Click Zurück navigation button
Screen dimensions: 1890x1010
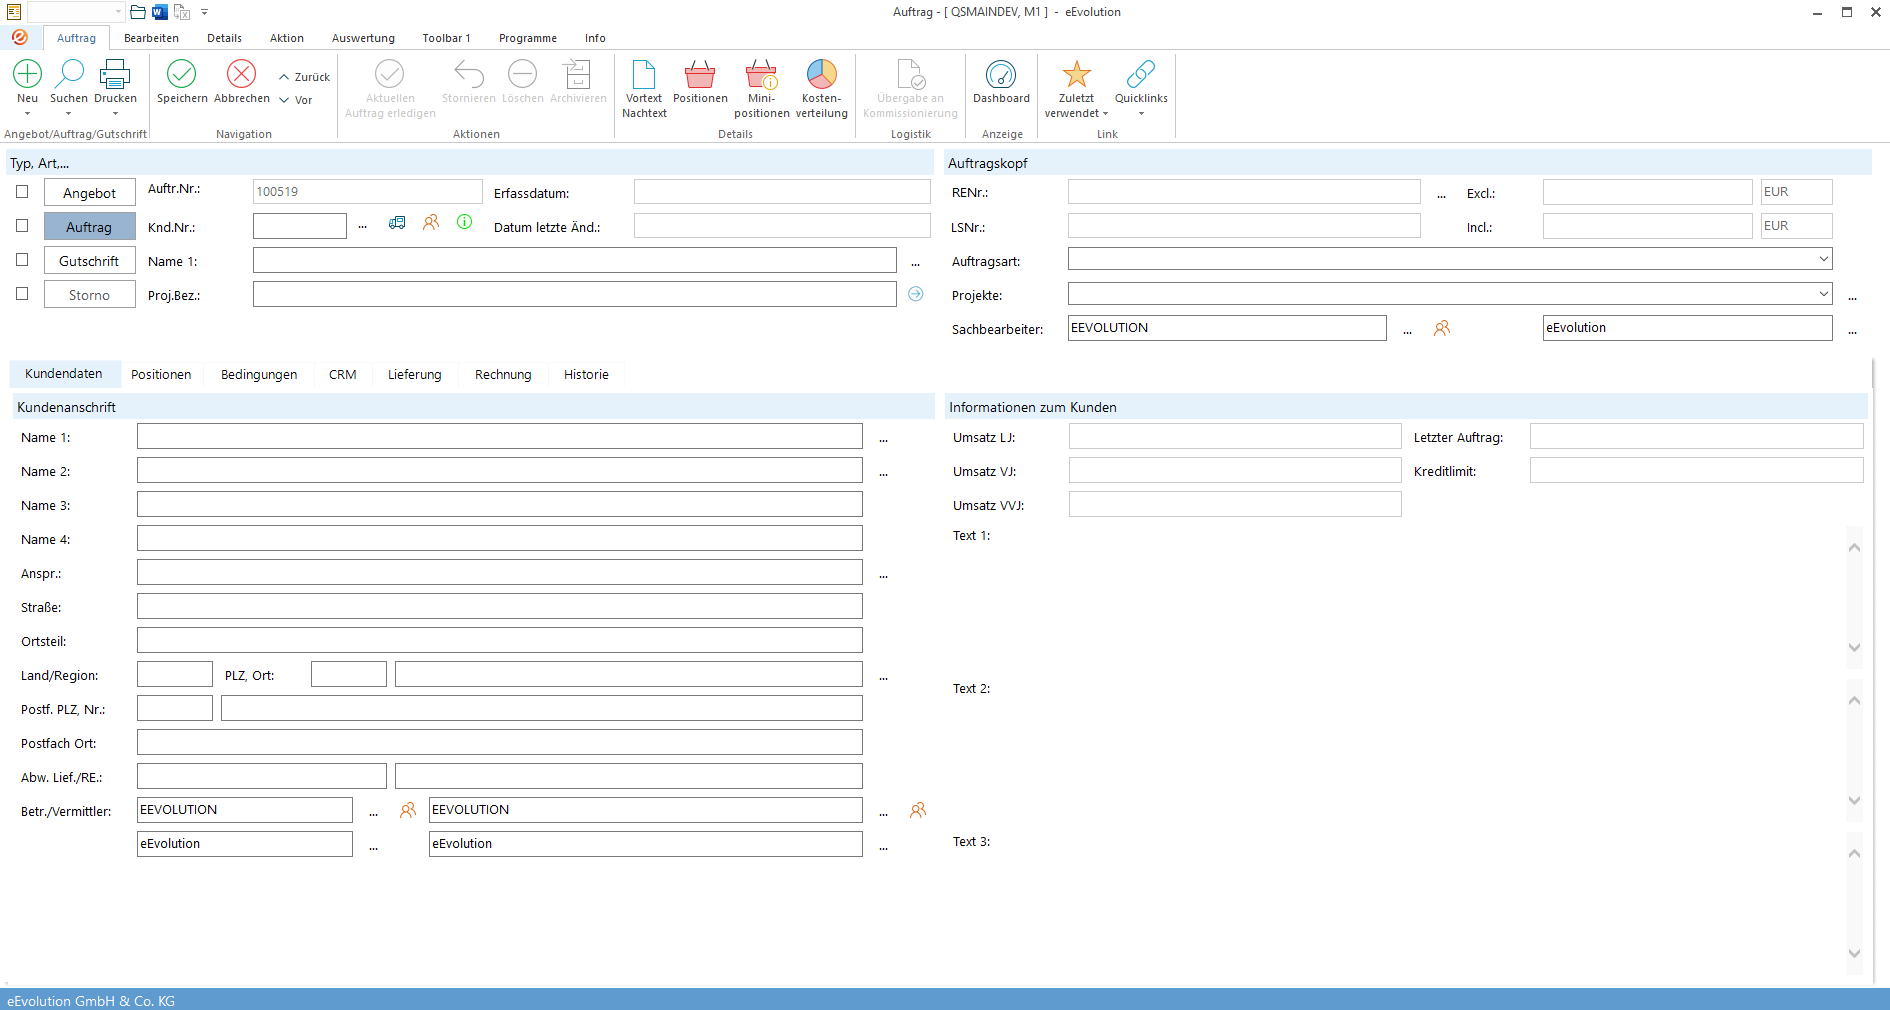click(x=304, y=77)
